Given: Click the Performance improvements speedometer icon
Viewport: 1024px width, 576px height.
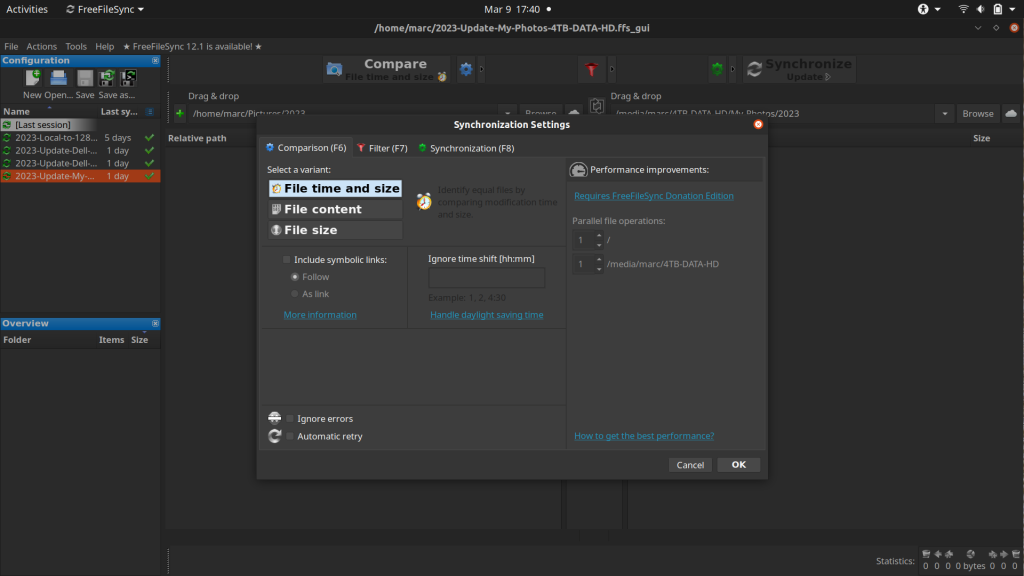Looking at the screenshot, I should tap(578, 170).
